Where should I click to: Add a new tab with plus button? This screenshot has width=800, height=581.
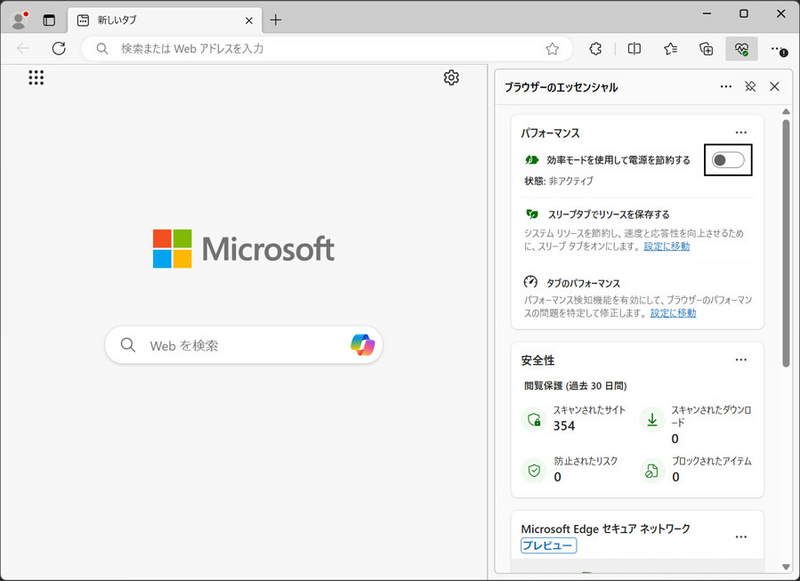pyautogui.click(x=276, y=20)
